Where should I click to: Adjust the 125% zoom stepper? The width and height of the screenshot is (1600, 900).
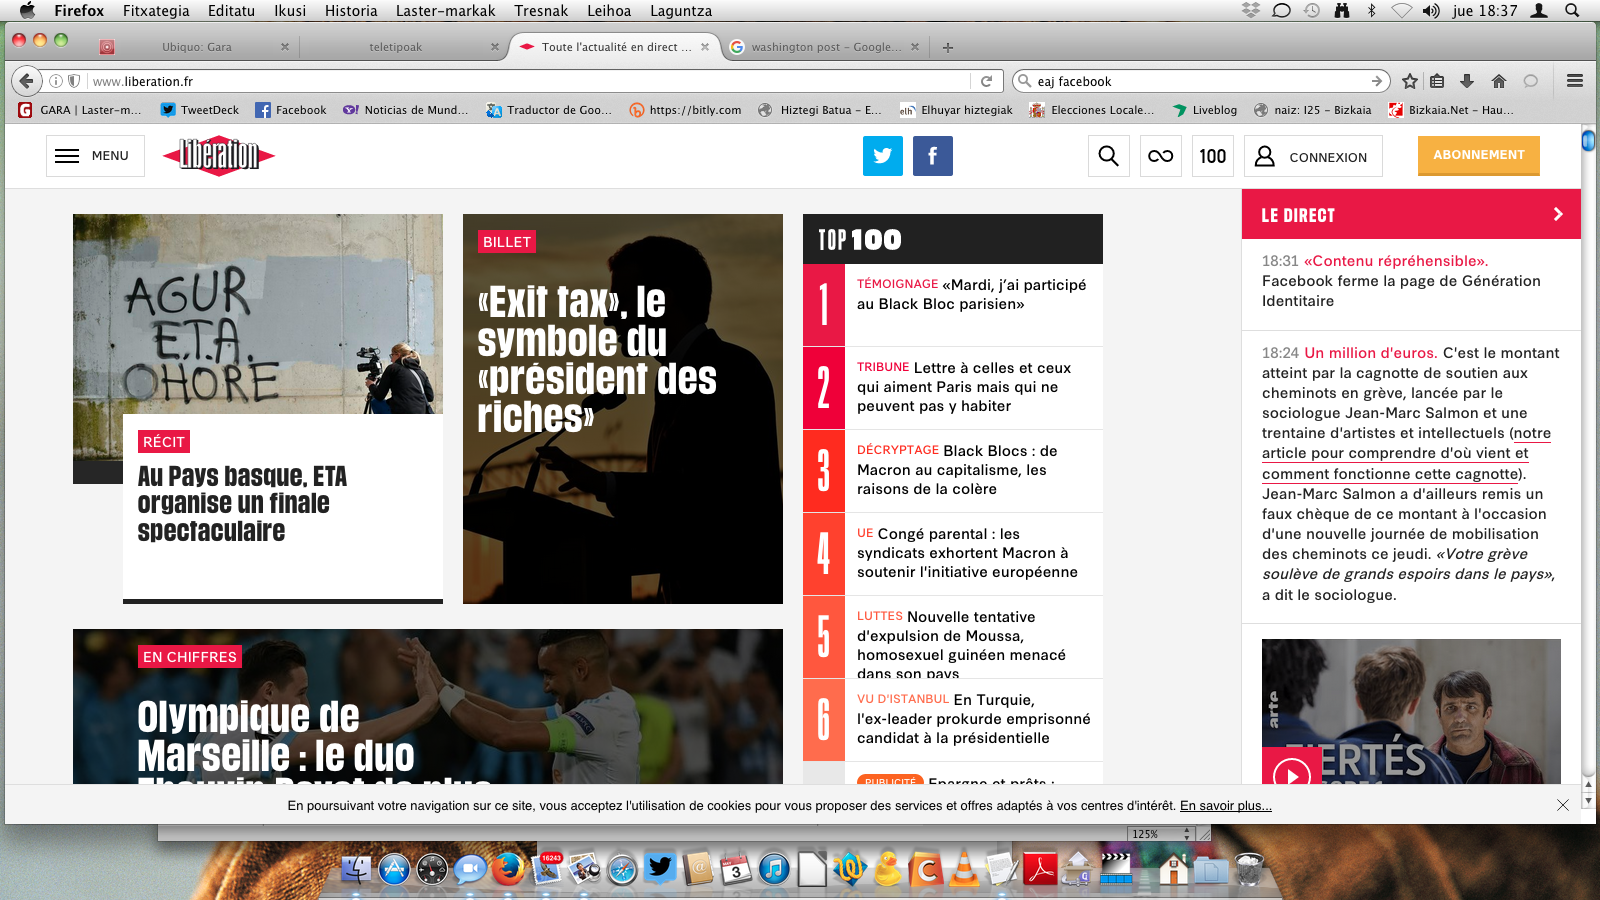tap(1187, 834)
